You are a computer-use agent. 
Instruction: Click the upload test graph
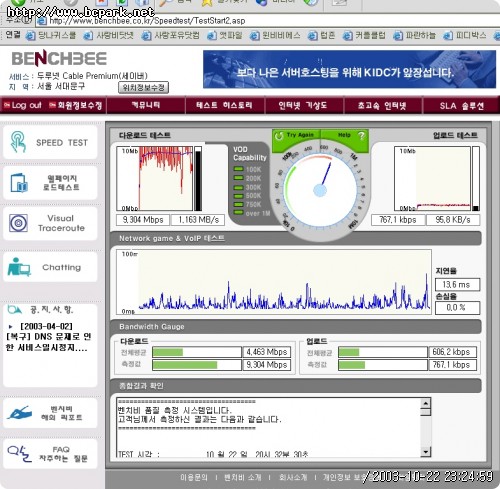click(x=432, y=178)
